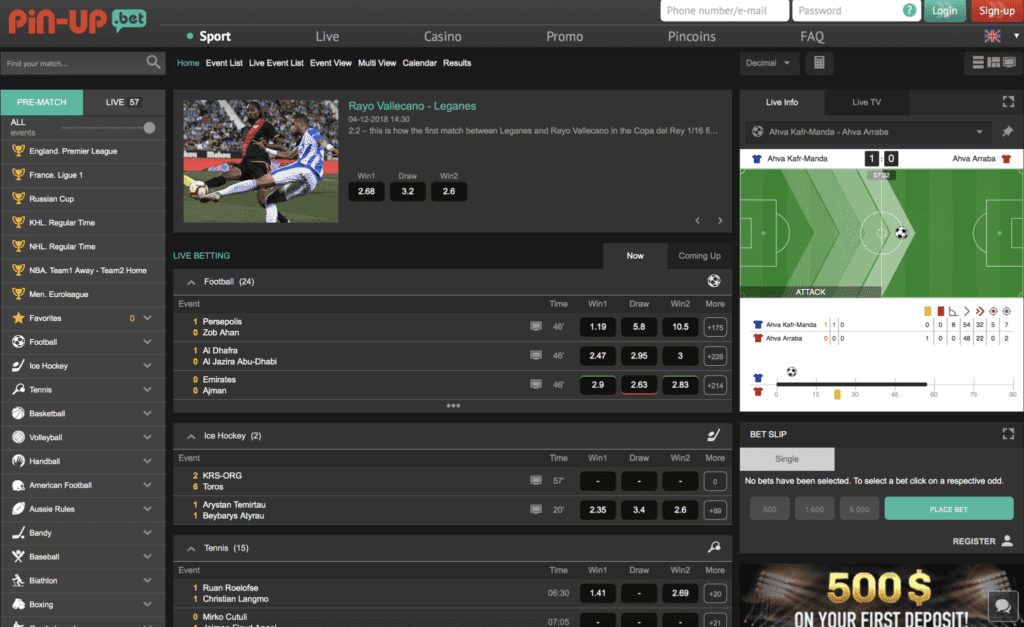Select the Single bet slip tab
The height and width of the screenshot is (627, 1024).
(x=787, y=458)
